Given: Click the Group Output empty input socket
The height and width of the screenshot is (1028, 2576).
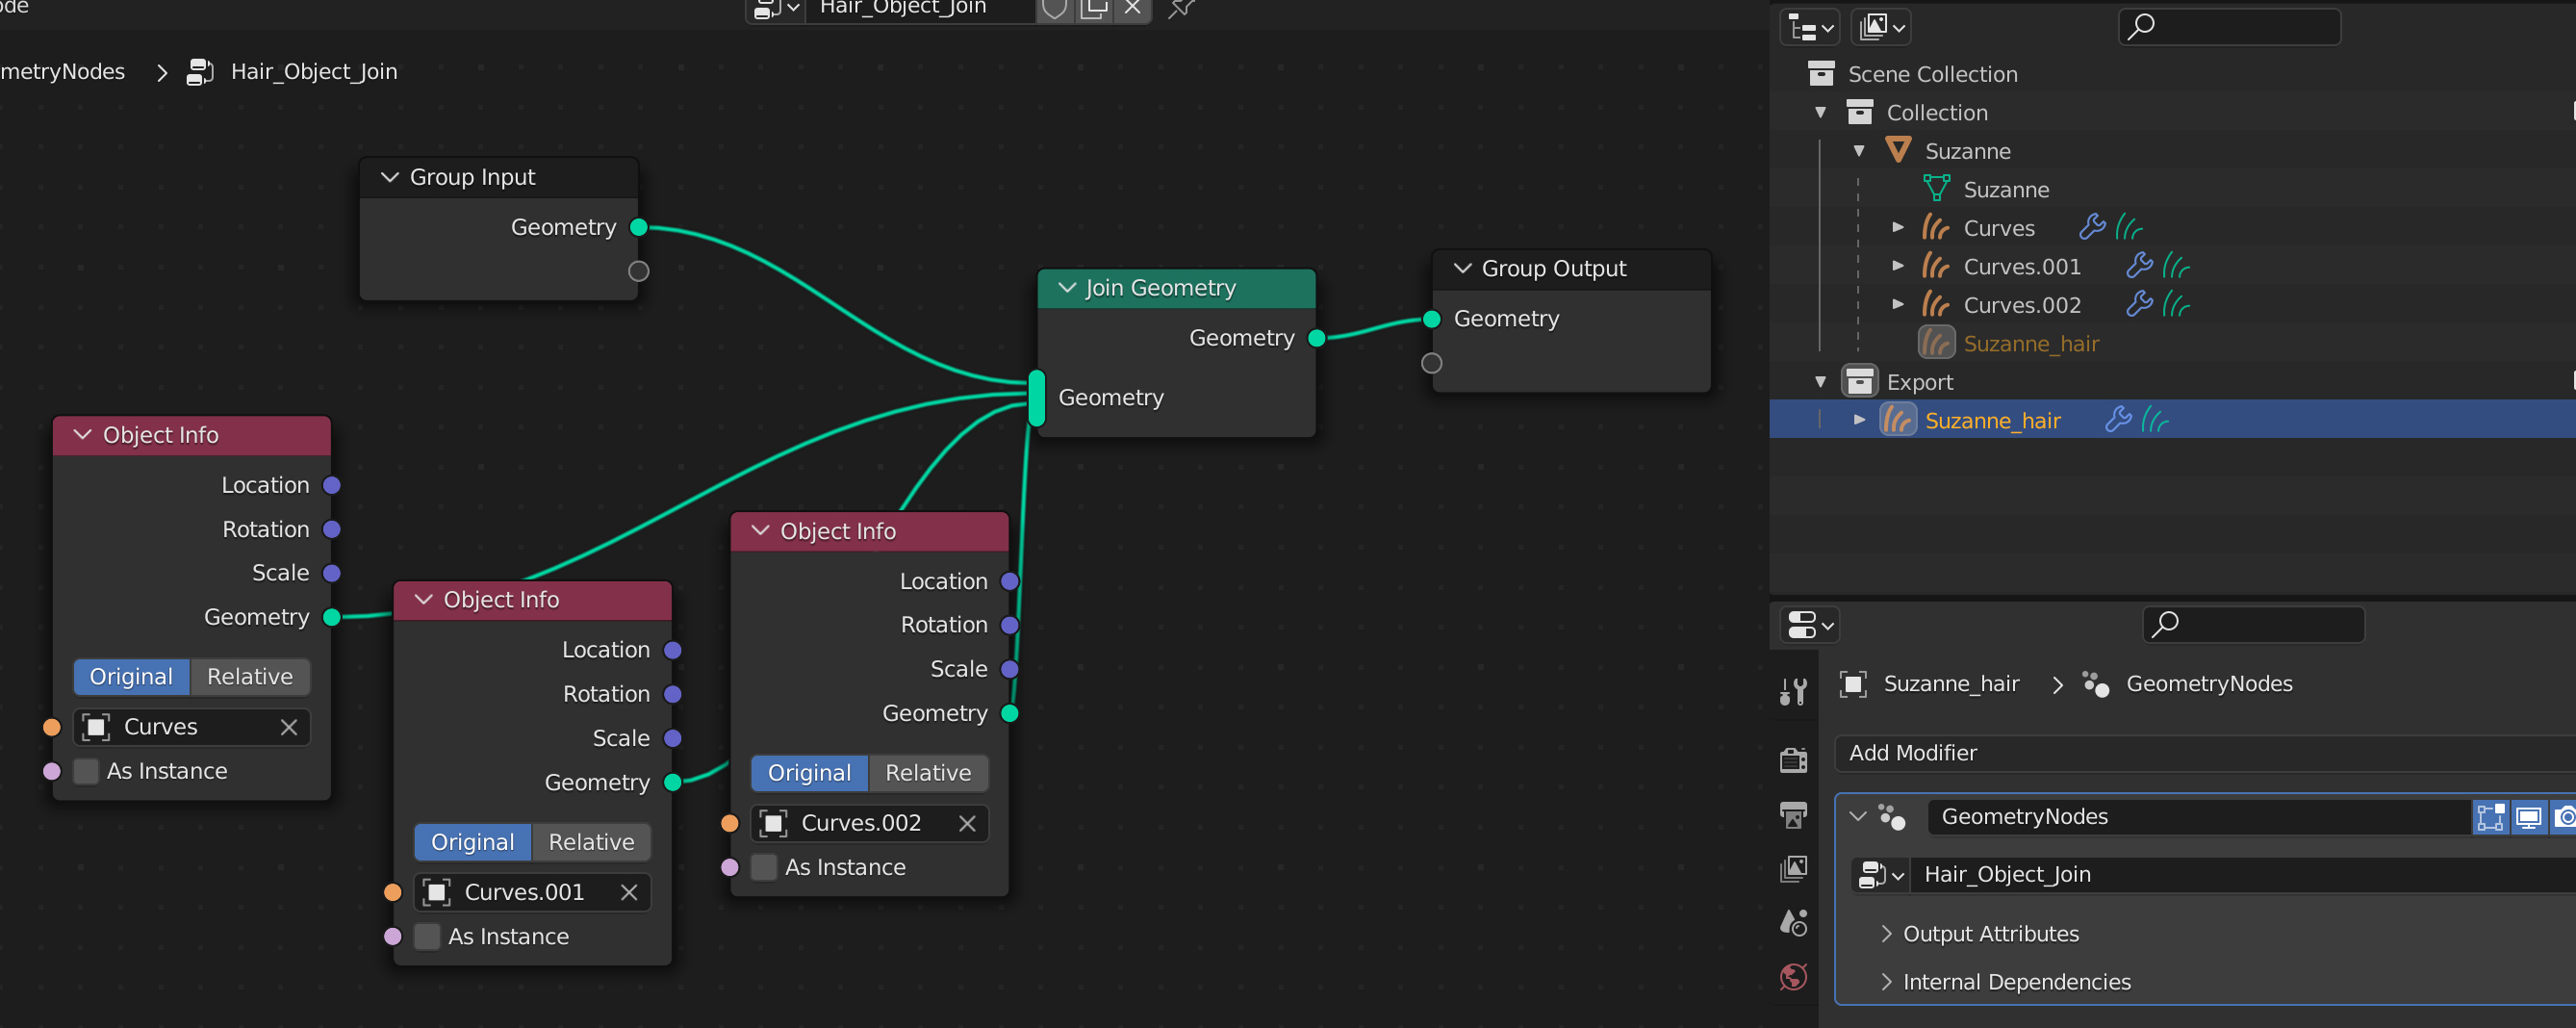Looking at the screenshot, I should point(1432,363).
